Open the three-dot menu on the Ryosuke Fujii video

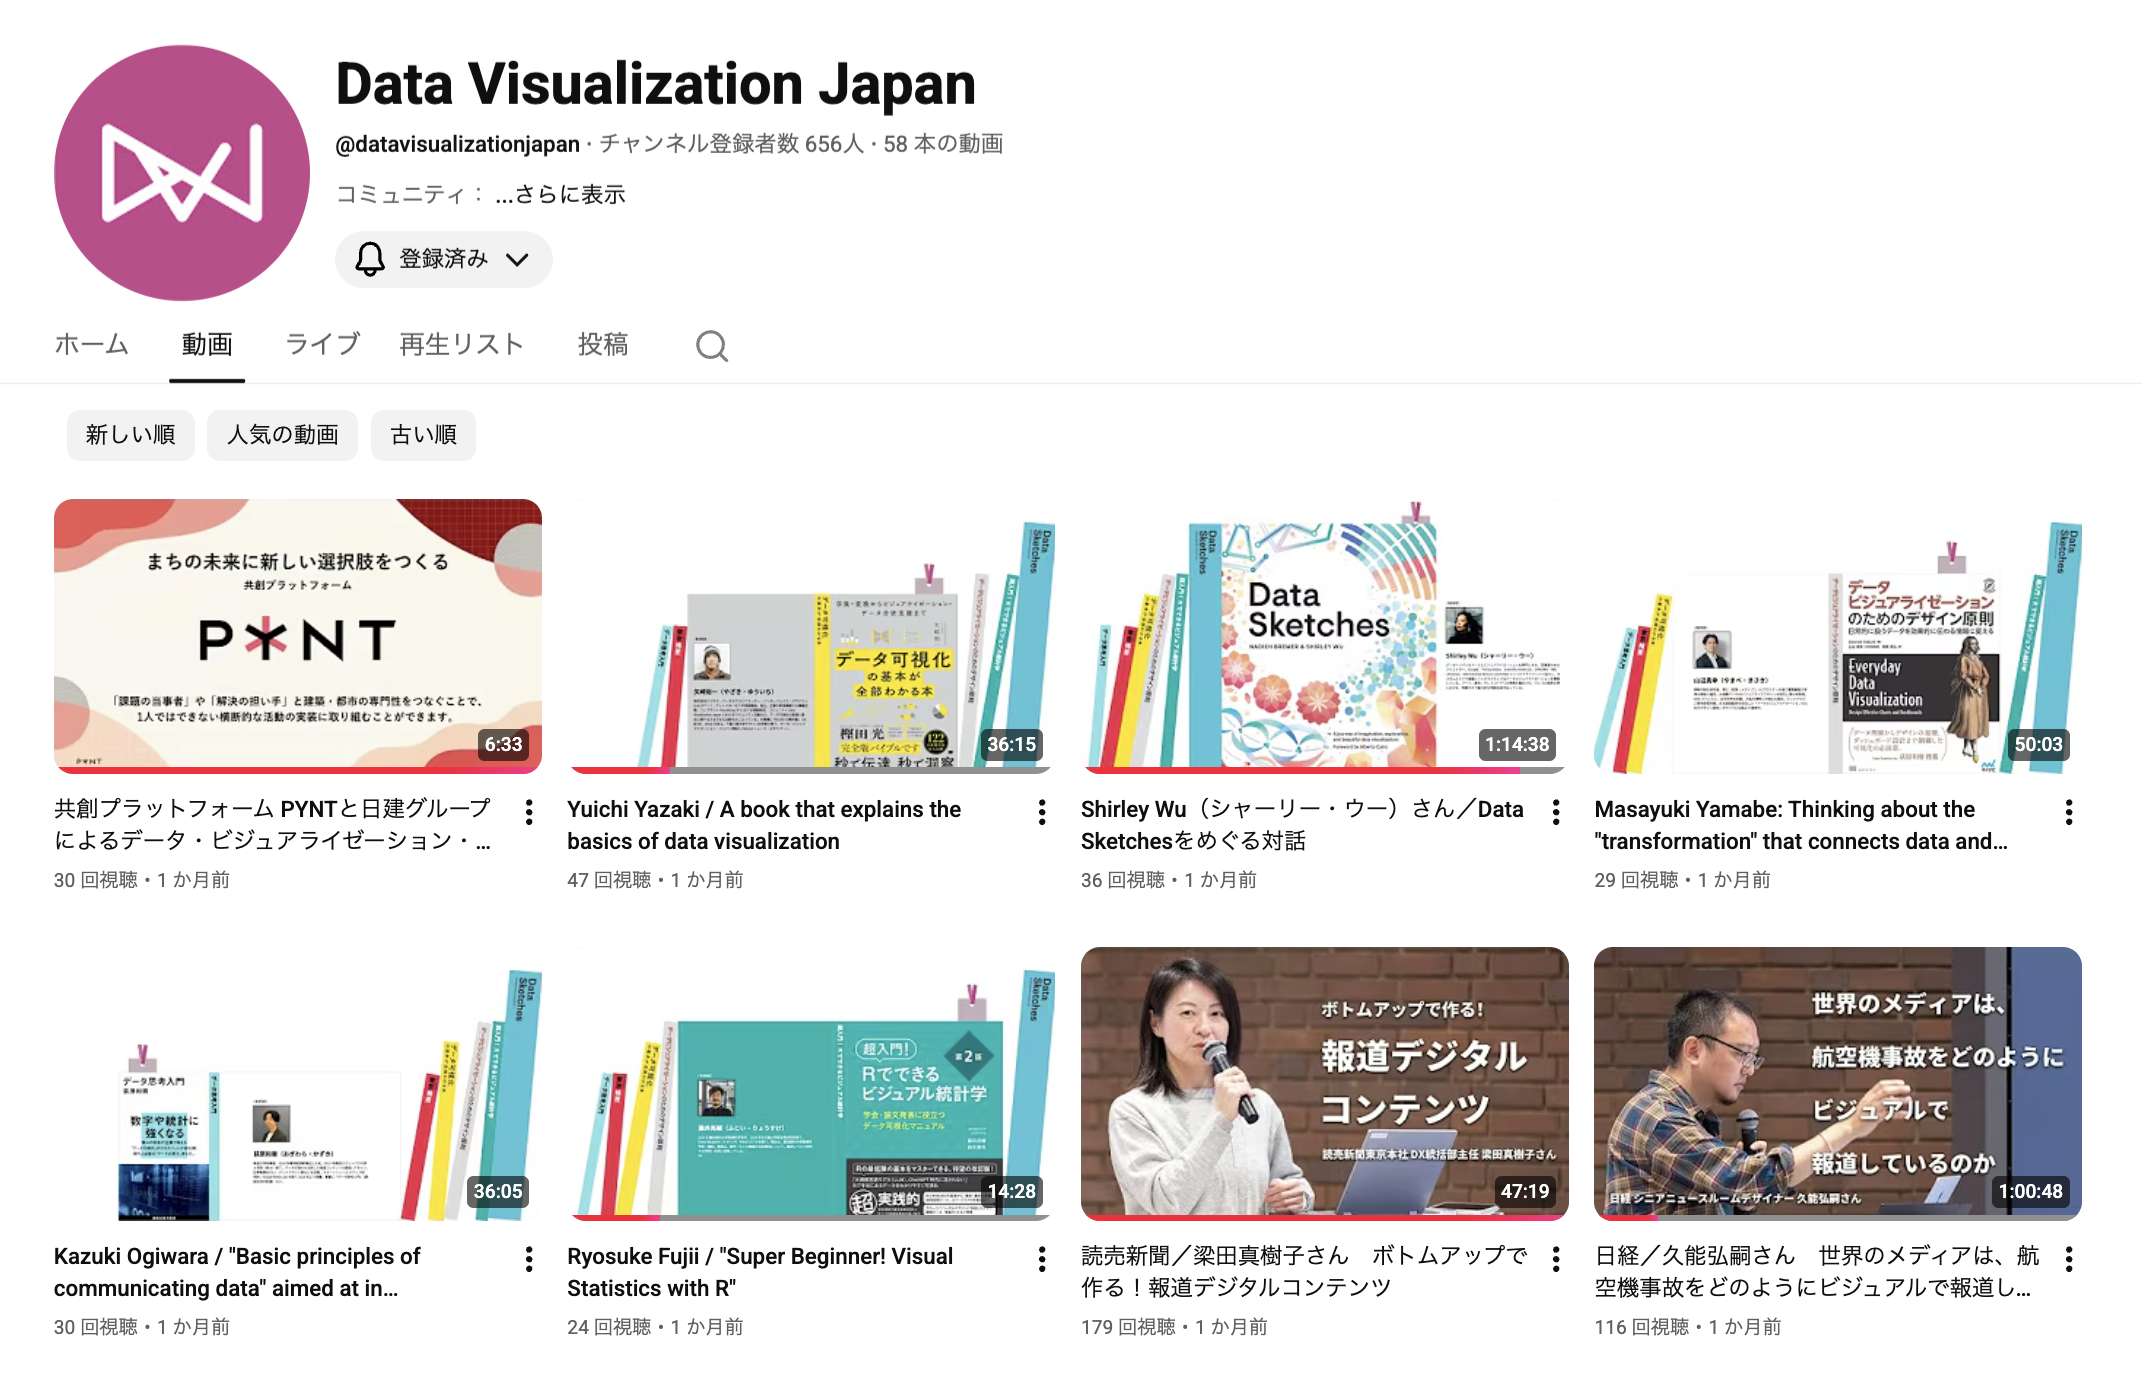[x=1040, y=1260]
